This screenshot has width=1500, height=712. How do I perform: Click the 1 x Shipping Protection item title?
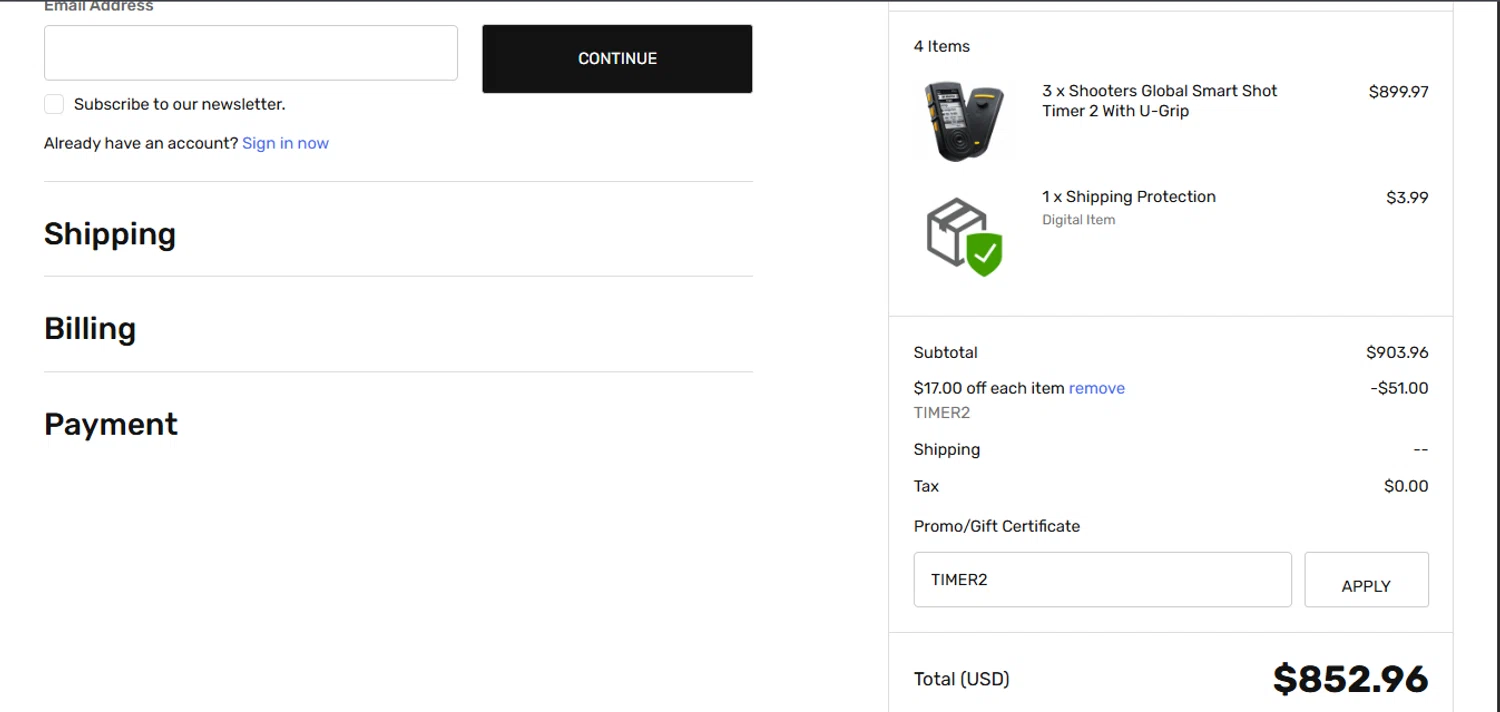pyautogui.click(x=1129, y=197)
